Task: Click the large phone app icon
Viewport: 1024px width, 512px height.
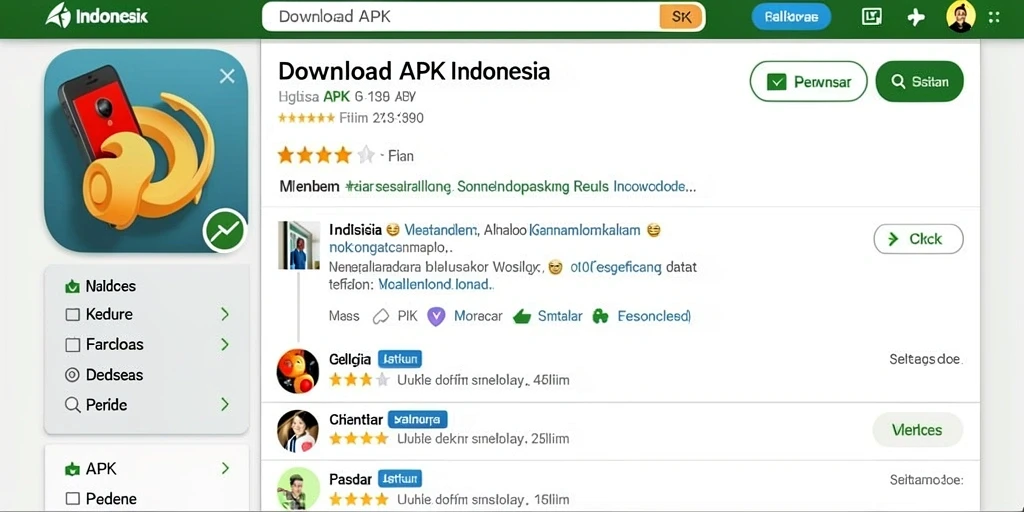Action: click(146, 151)
